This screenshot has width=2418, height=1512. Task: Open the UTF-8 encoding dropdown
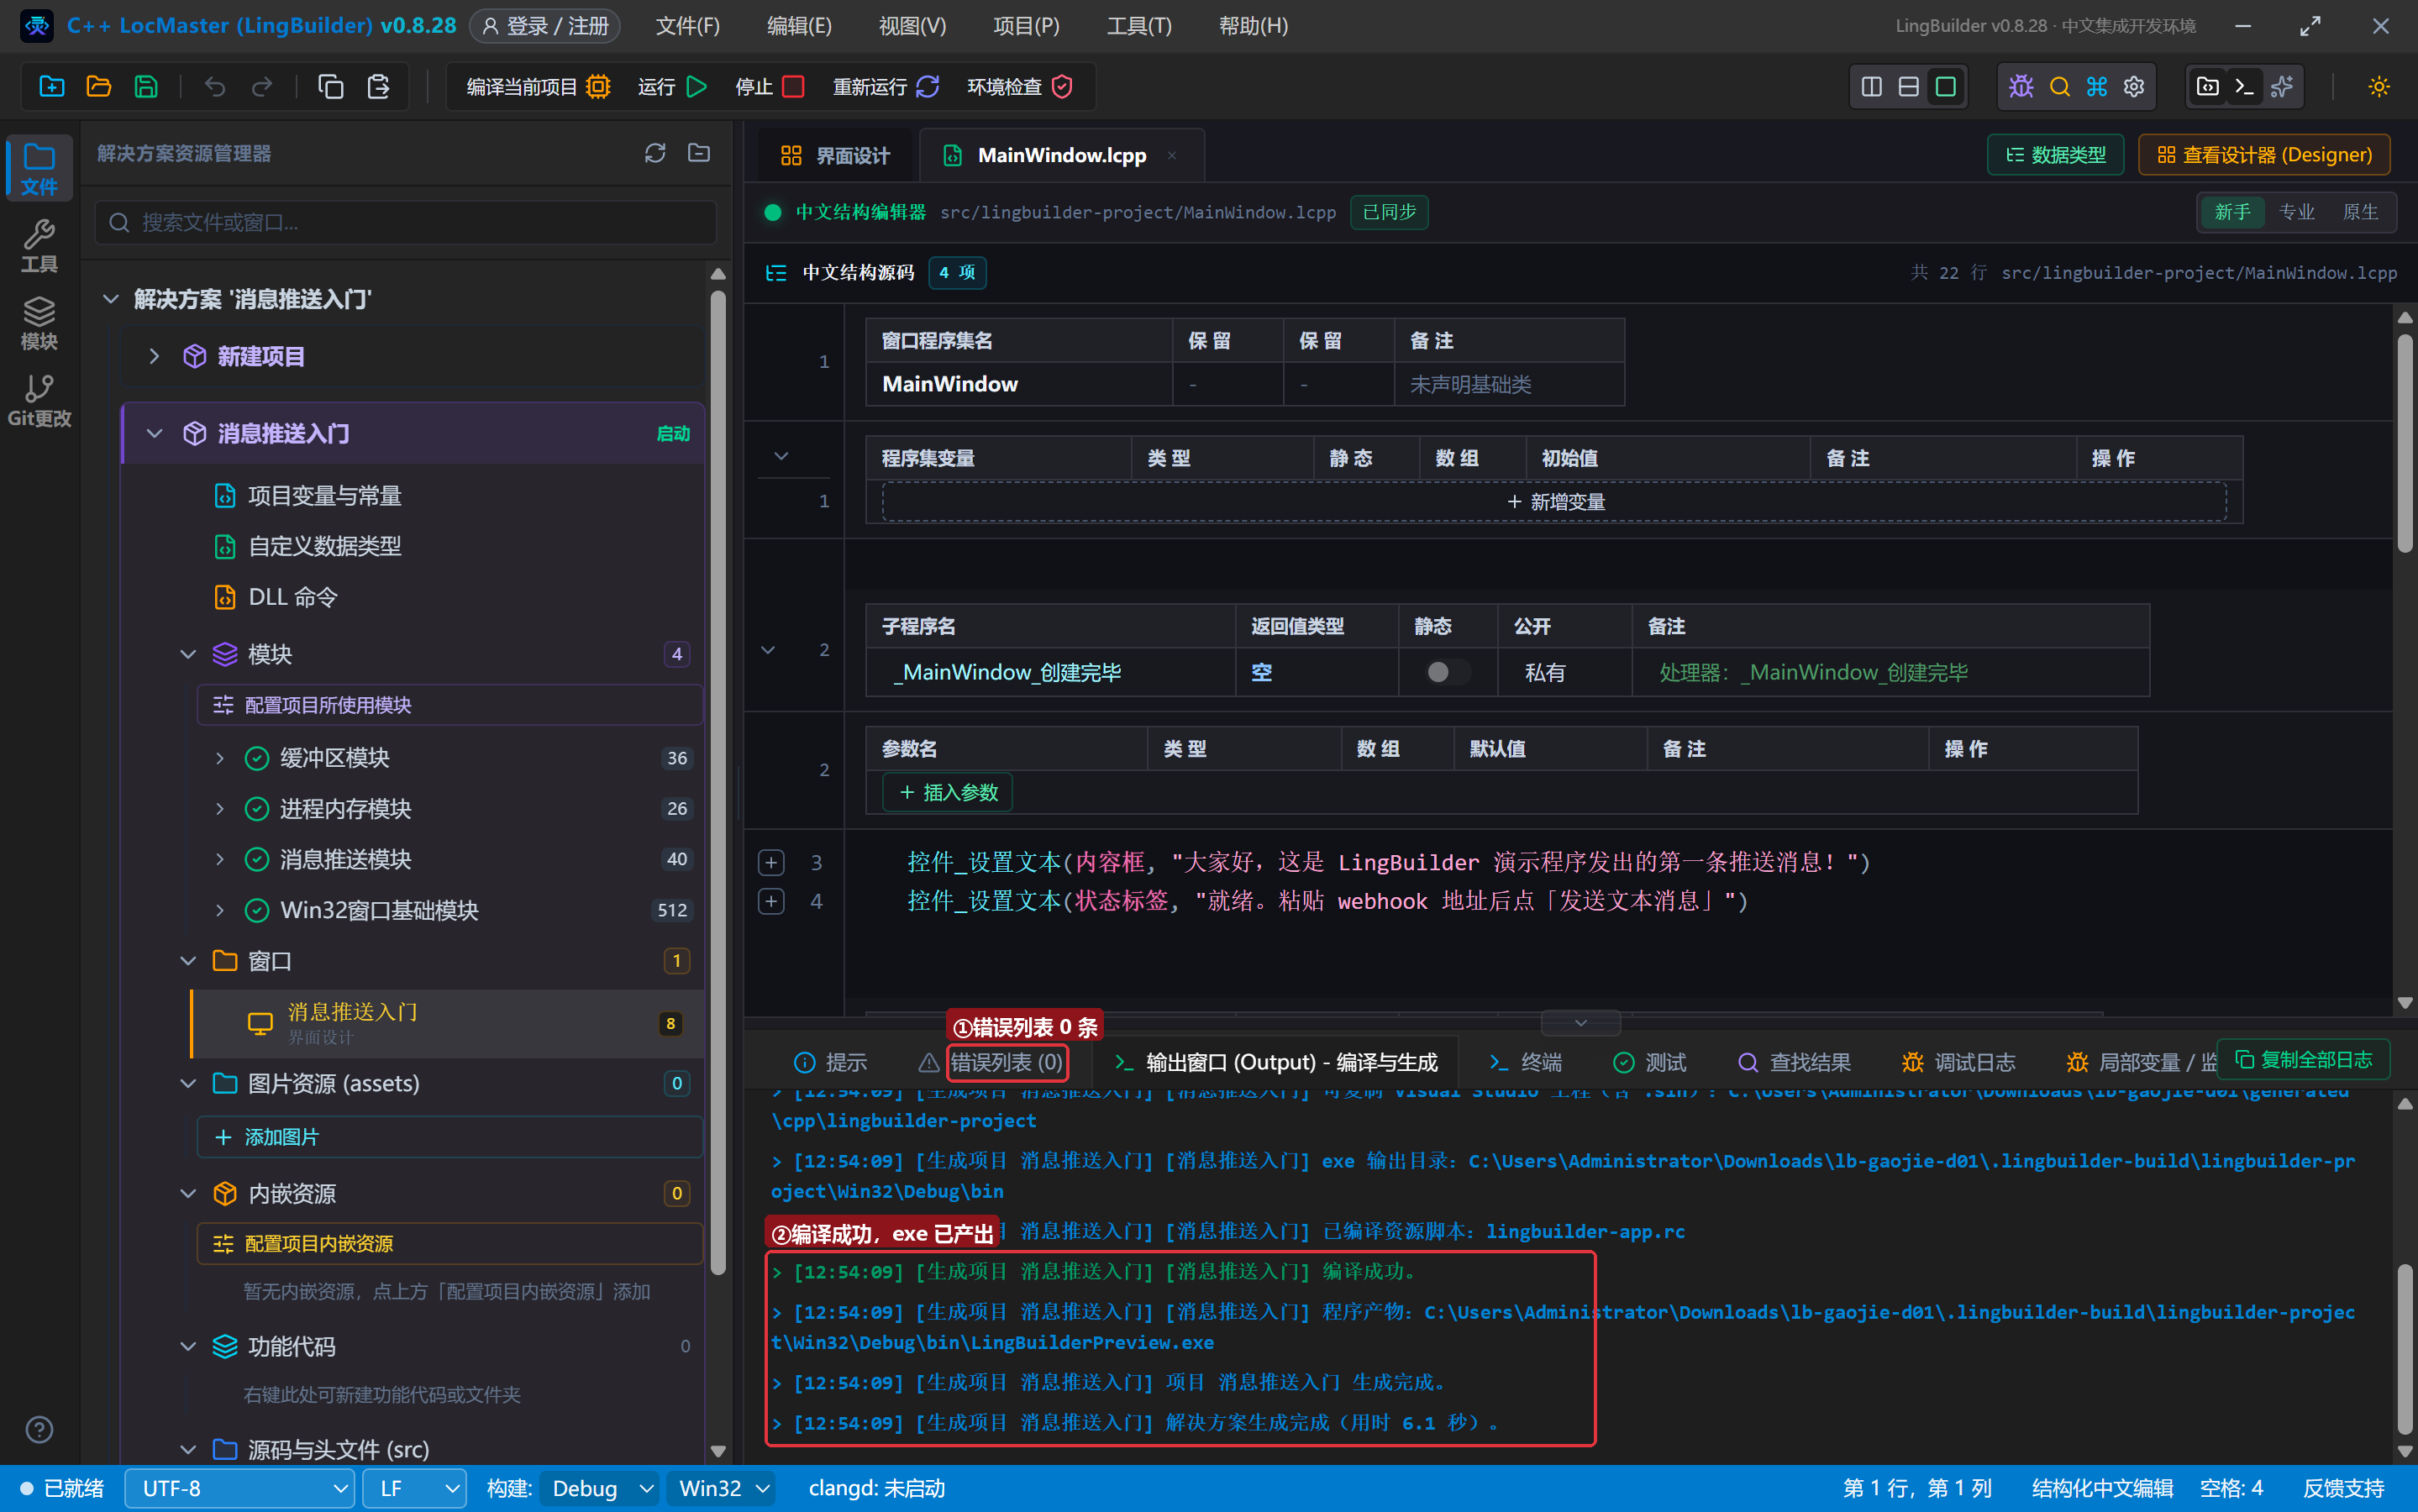240,1488
